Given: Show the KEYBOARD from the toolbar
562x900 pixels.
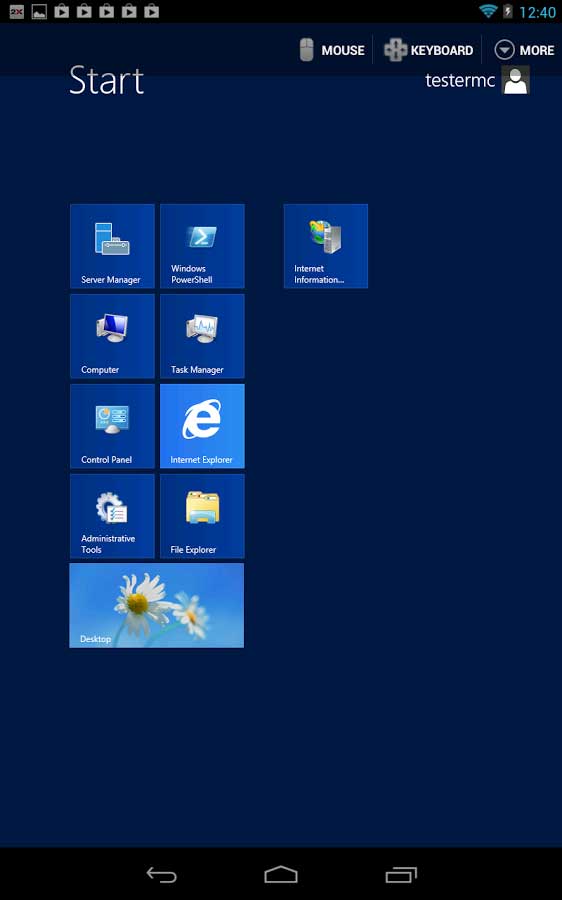Looking at the screenshot, I should coord(428,50).
